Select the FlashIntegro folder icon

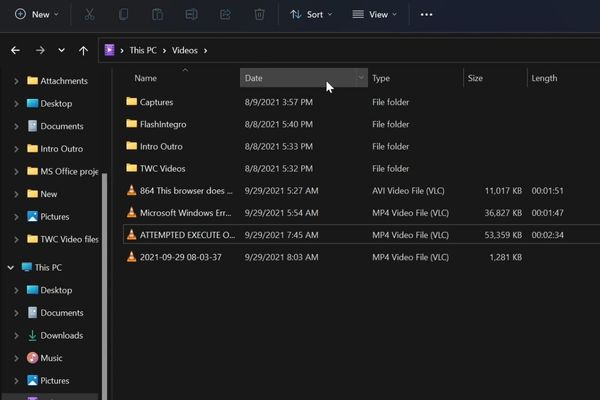131,124
